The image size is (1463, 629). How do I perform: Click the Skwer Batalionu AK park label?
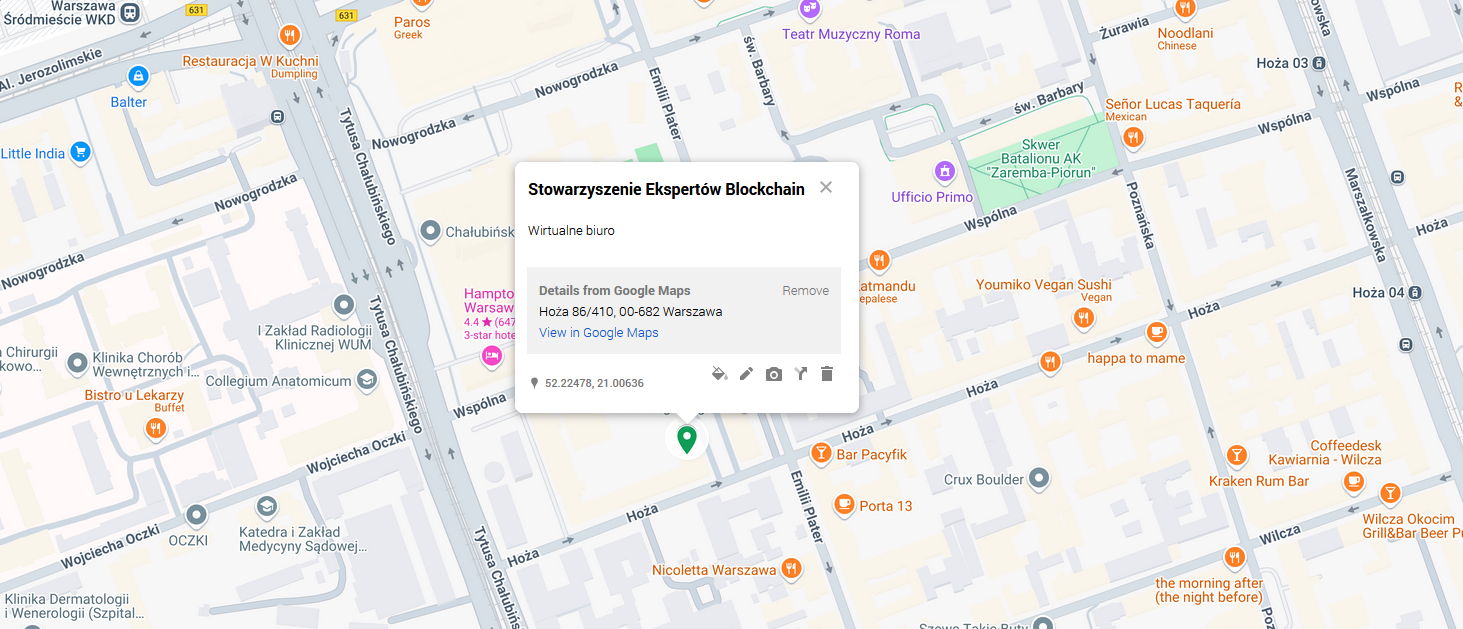tap(1040, 158)
